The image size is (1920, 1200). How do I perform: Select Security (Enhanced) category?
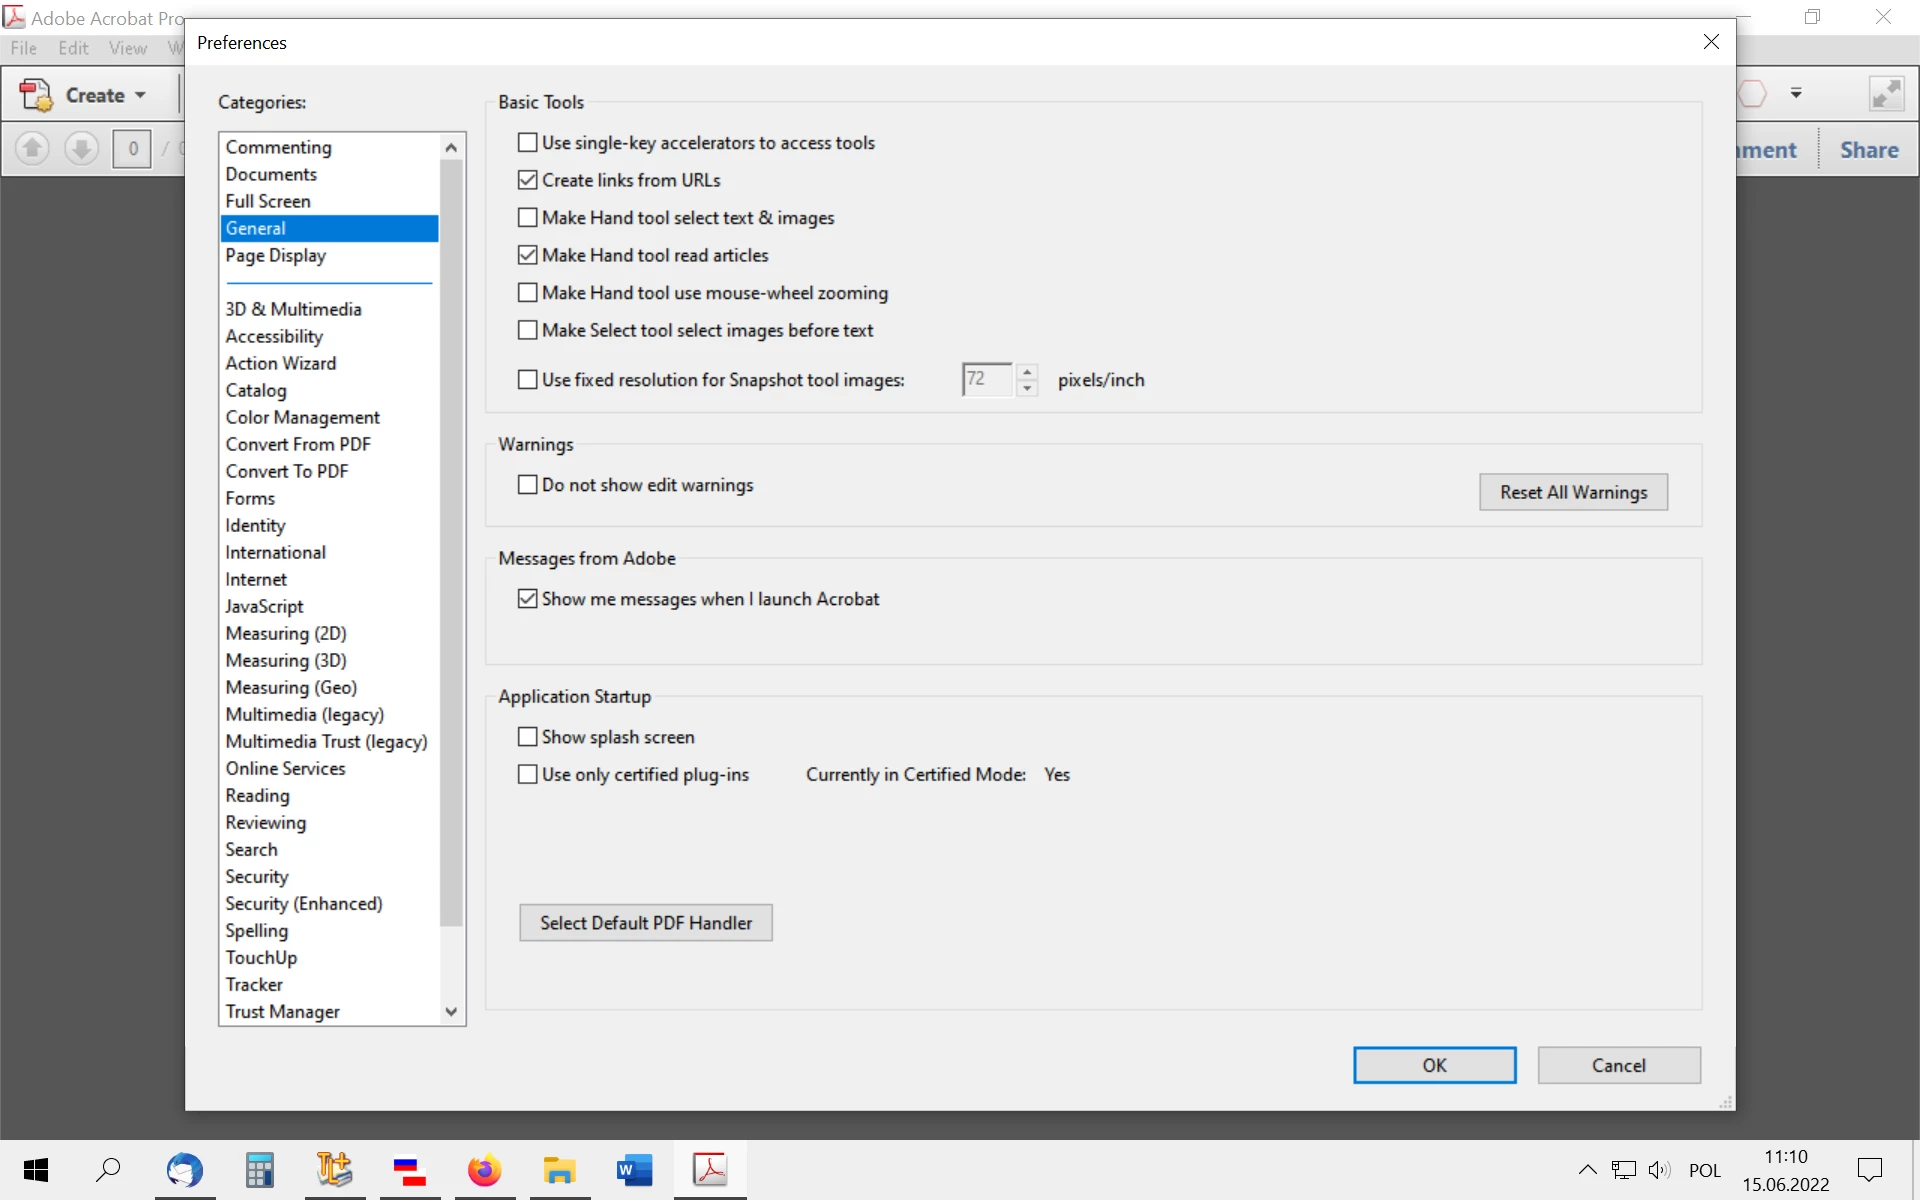pos(304,904)
